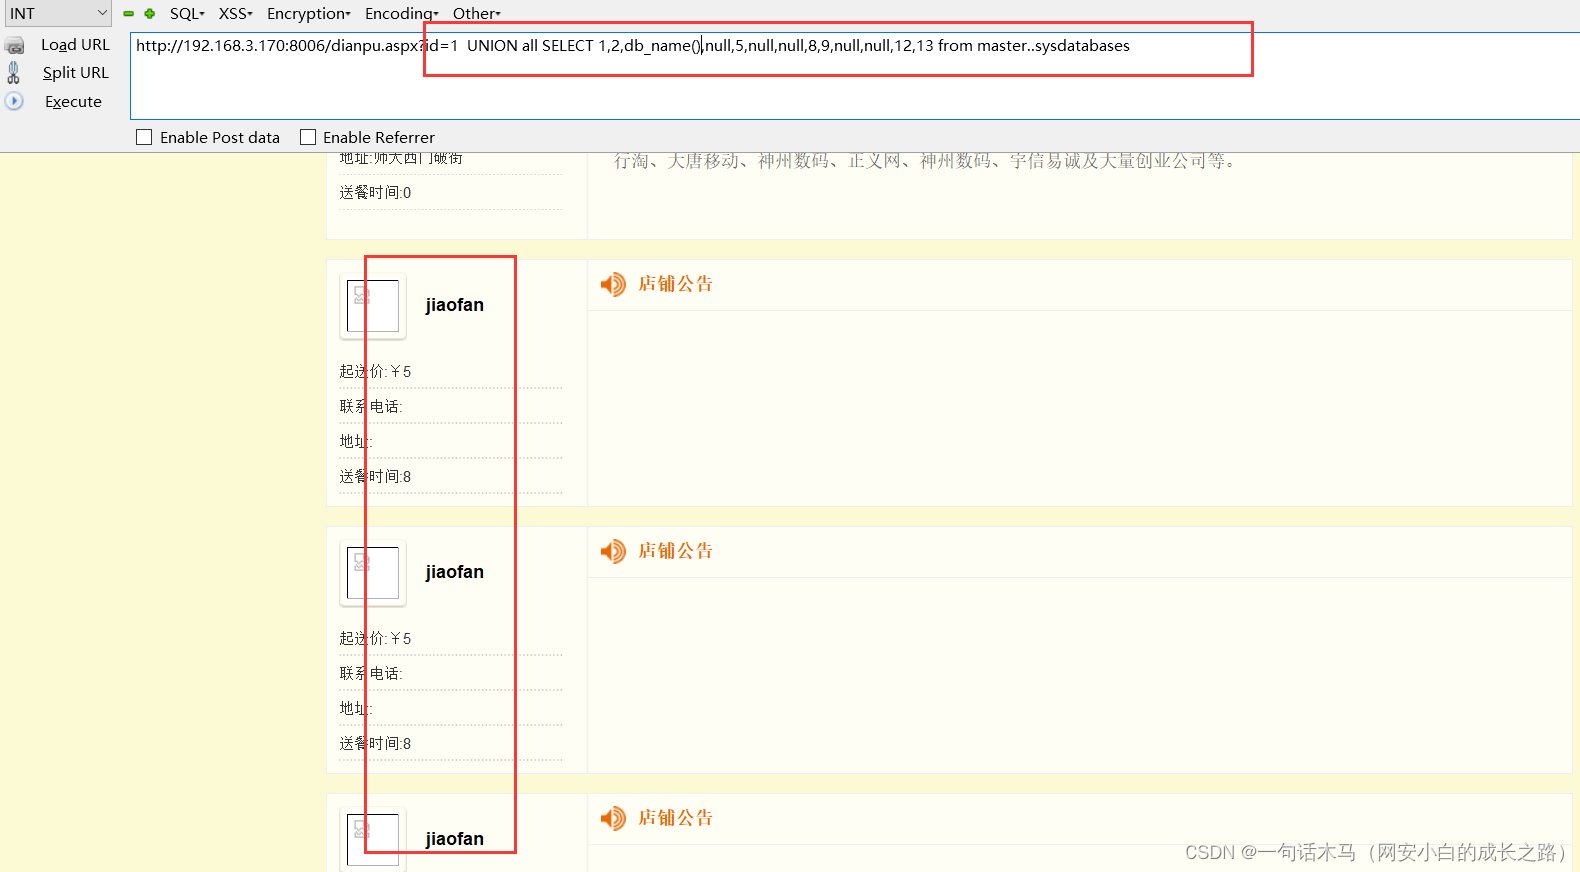The height and width of the screenshot is (872, 1580).
Task: Click the first jiaofan shop name
Action: click(455, 305)
